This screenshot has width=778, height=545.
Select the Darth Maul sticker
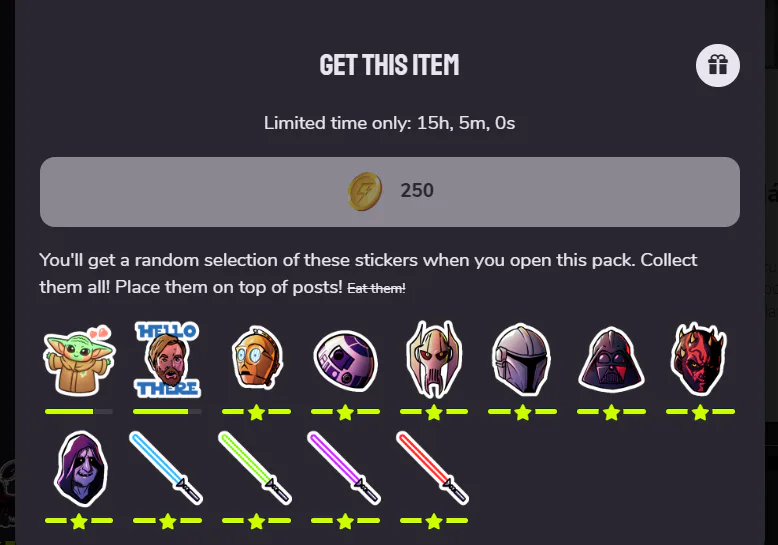coord(699,359)
